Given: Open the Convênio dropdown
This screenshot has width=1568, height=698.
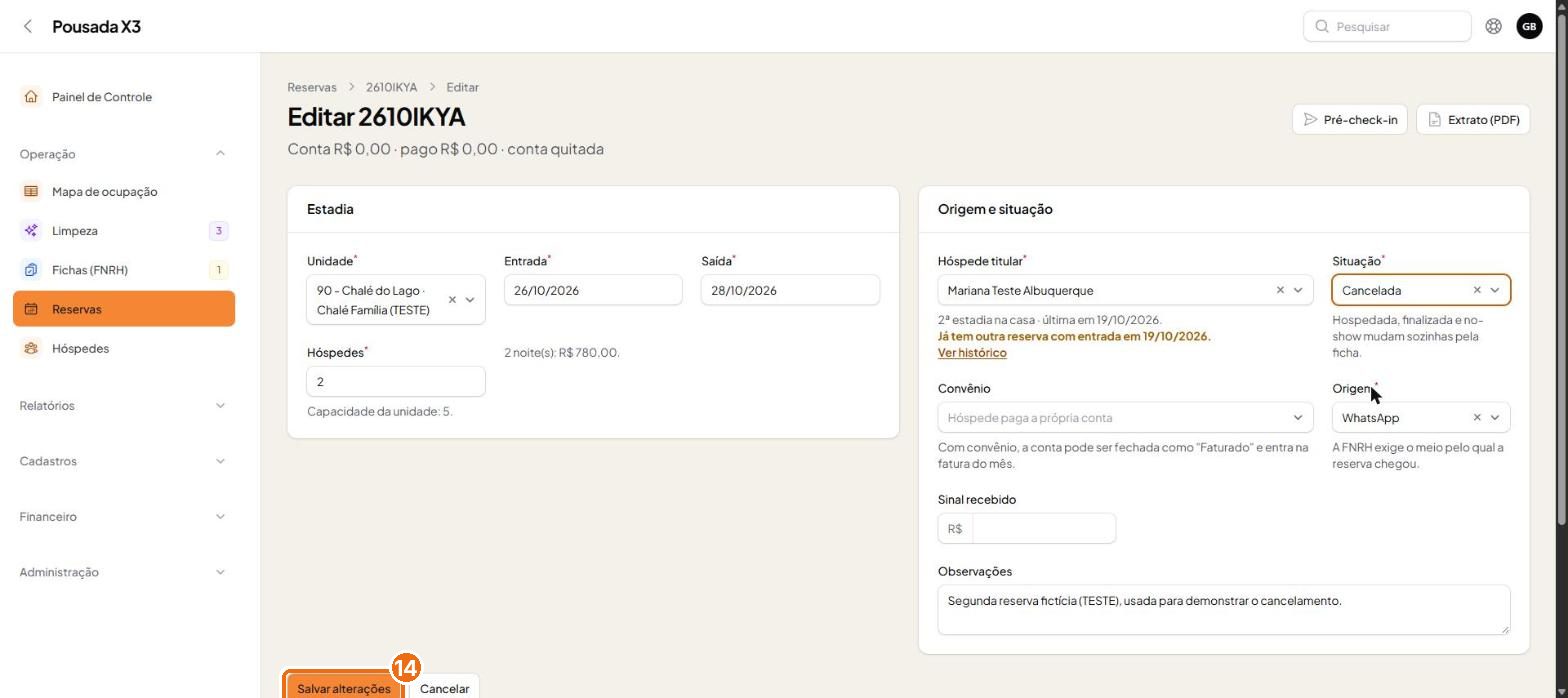Looking at the screenshot, I should (1125, 418).
